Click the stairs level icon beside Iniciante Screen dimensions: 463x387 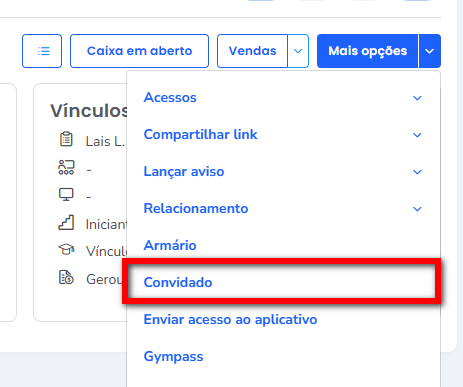pyautogui.click(x=66, y=222)
